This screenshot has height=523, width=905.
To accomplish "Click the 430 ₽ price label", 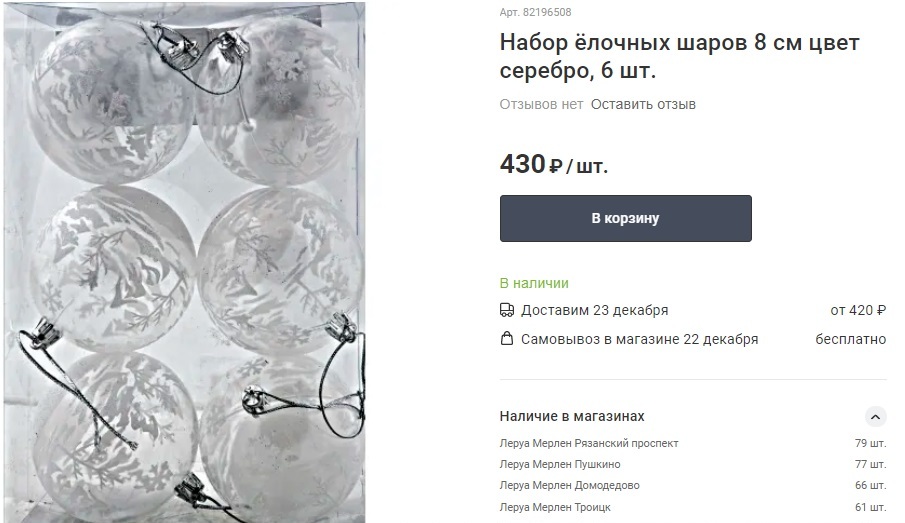I will pyautogui.click(x=554, y=164).
